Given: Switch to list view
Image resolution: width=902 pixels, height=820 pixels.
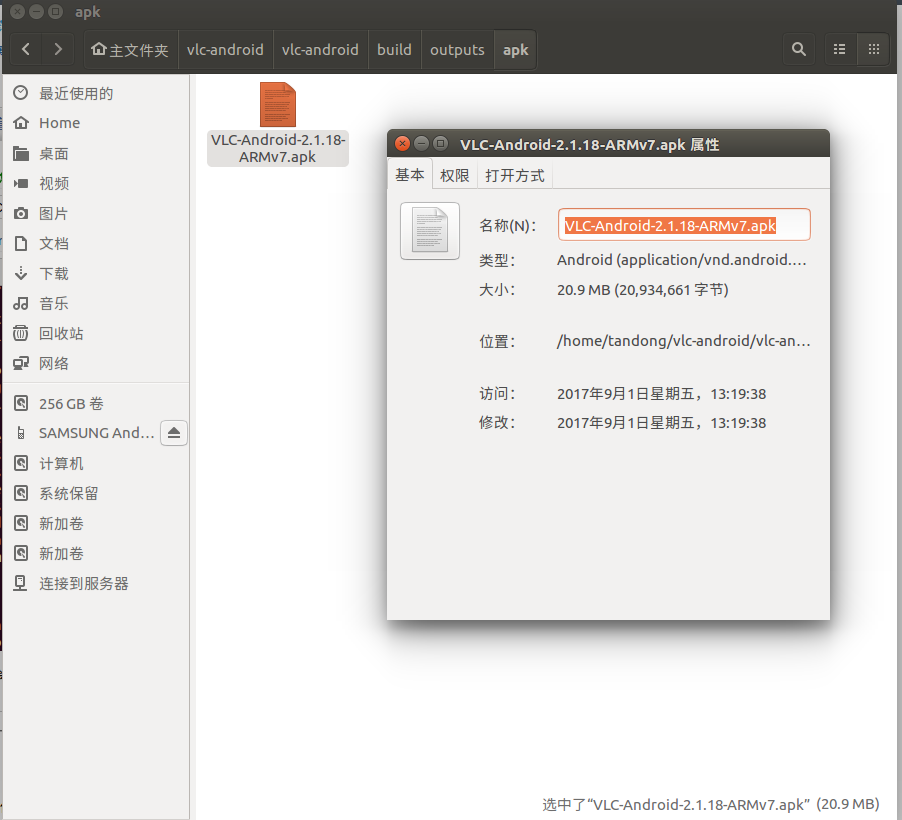Looking at the screenshot, I should tap(840, 49).
